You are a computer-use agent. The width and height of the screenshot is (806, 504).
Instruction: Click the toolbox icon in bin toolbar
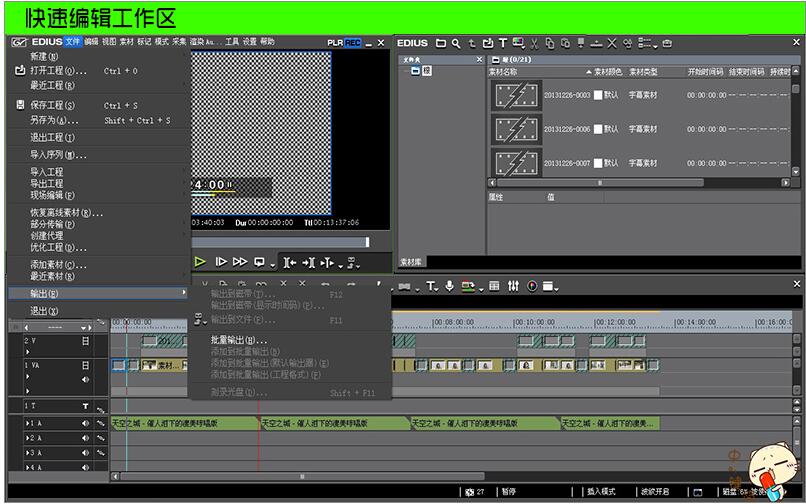[667, 43]
